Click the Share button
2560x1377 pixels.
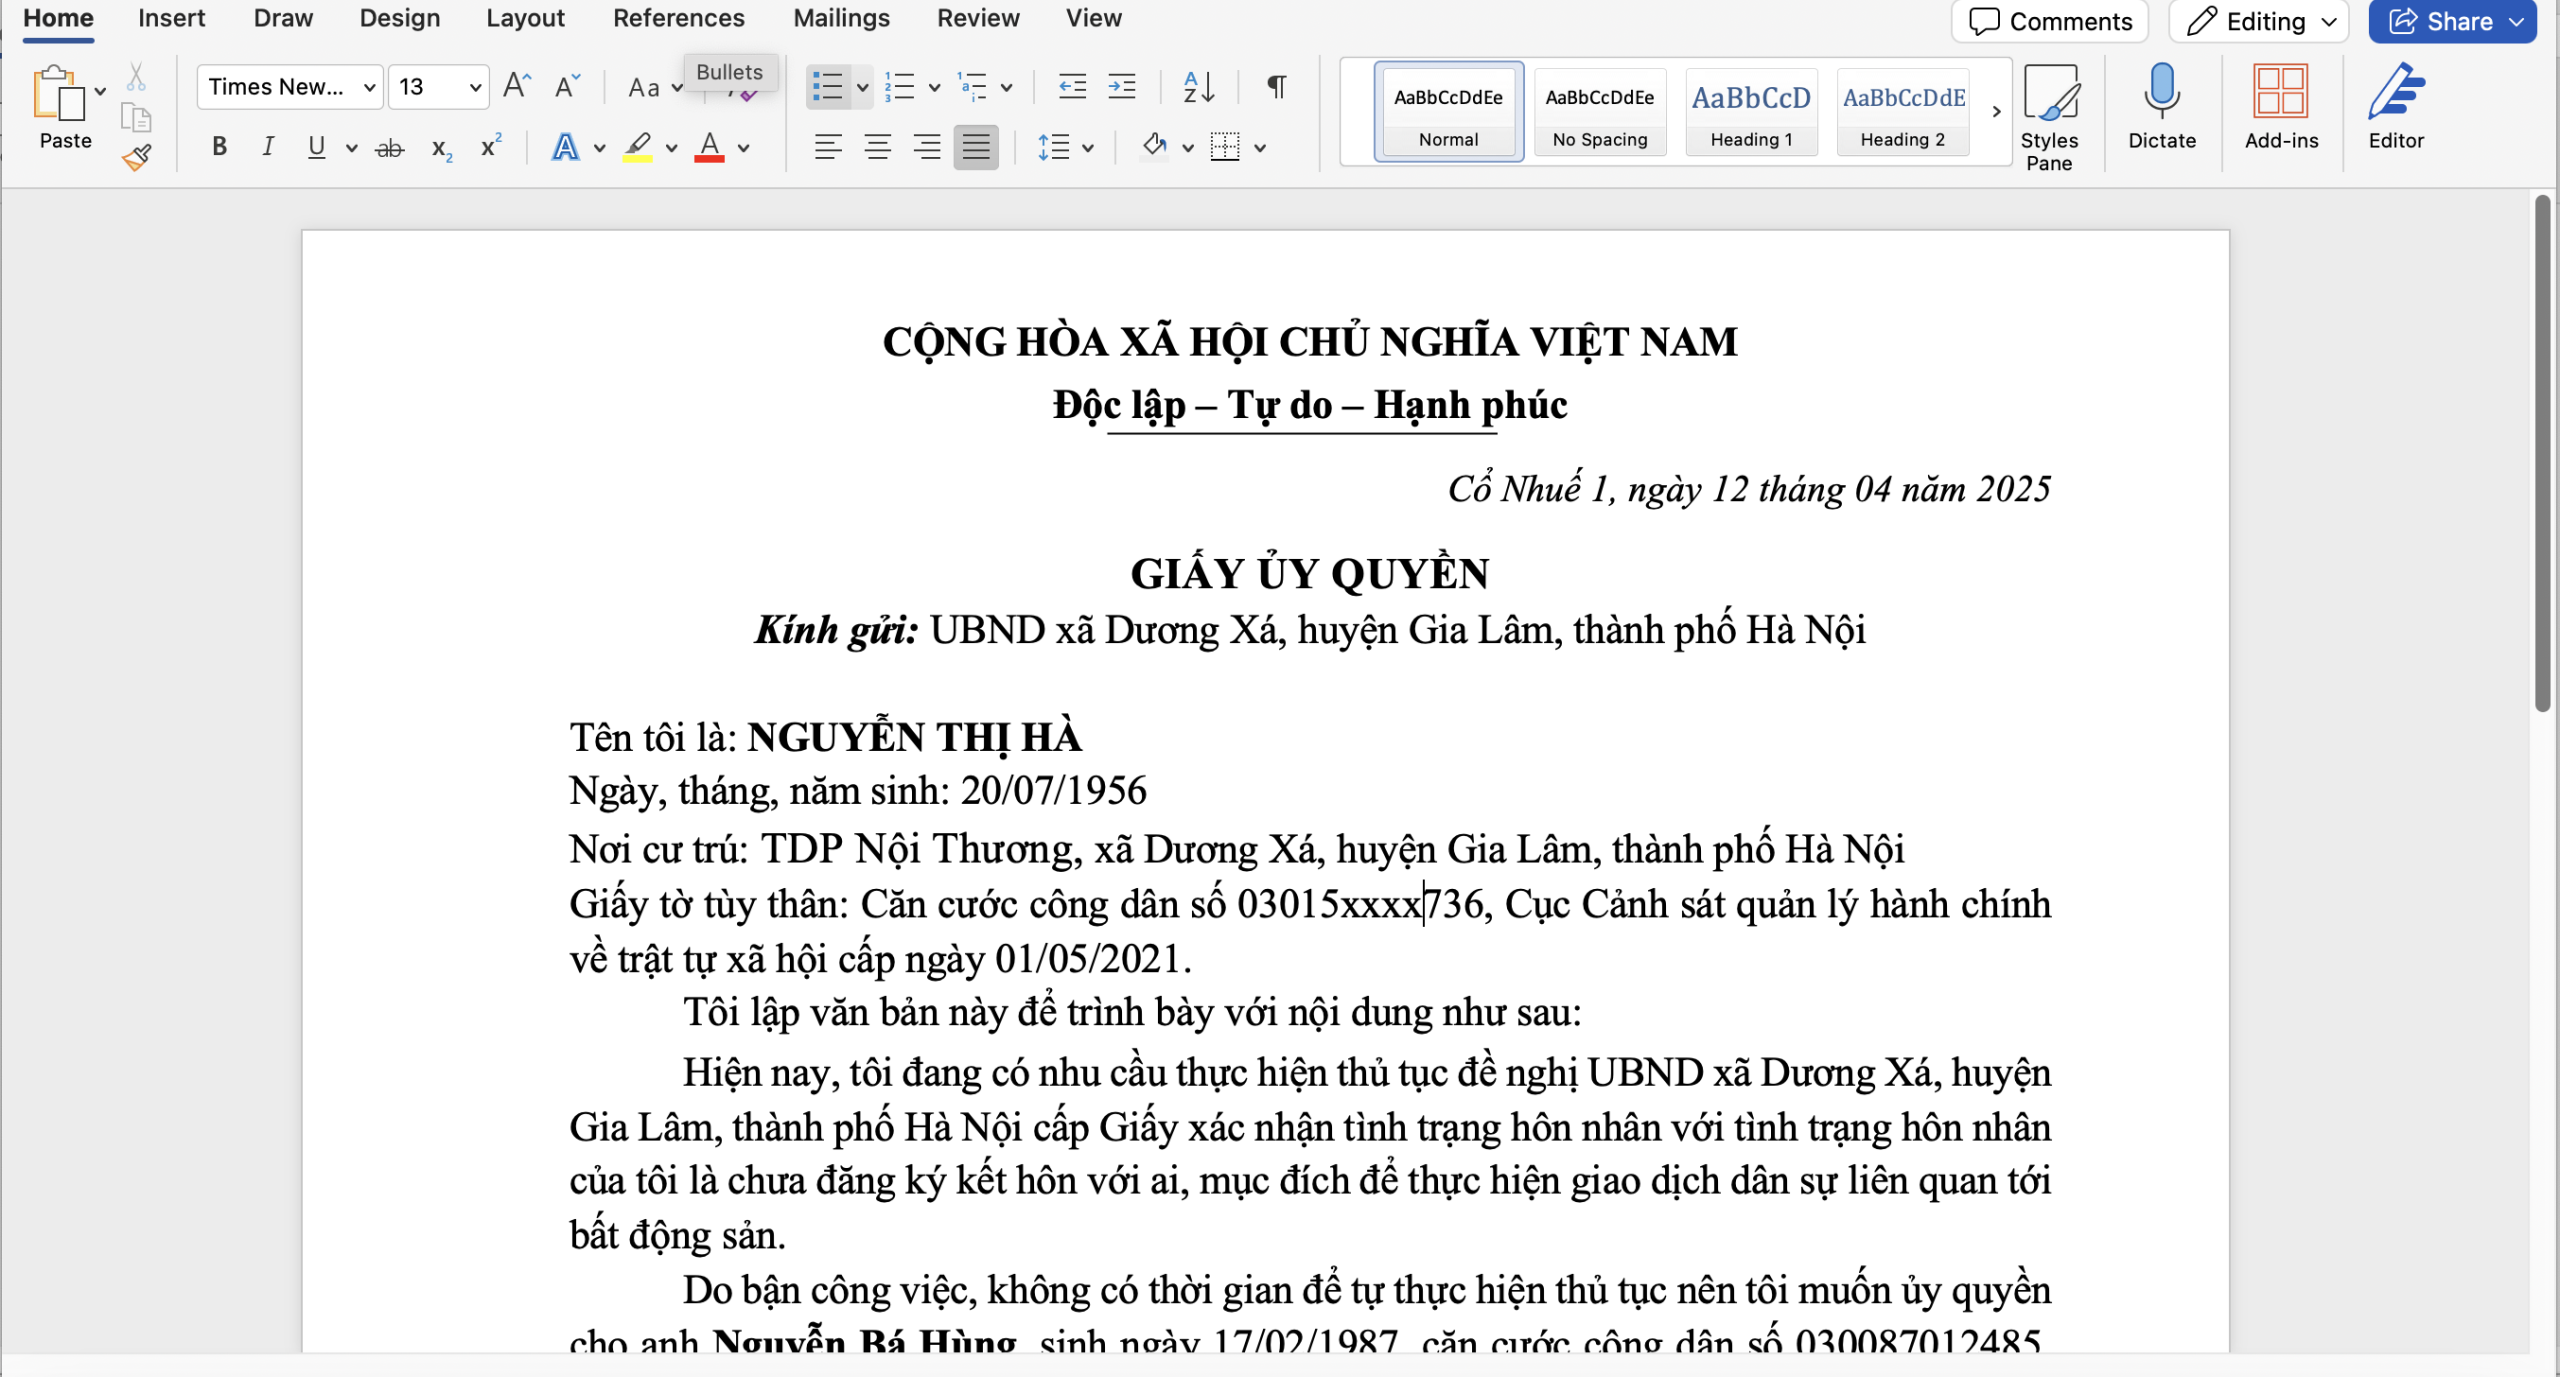pyautogui.click(x=2440, y=21)
